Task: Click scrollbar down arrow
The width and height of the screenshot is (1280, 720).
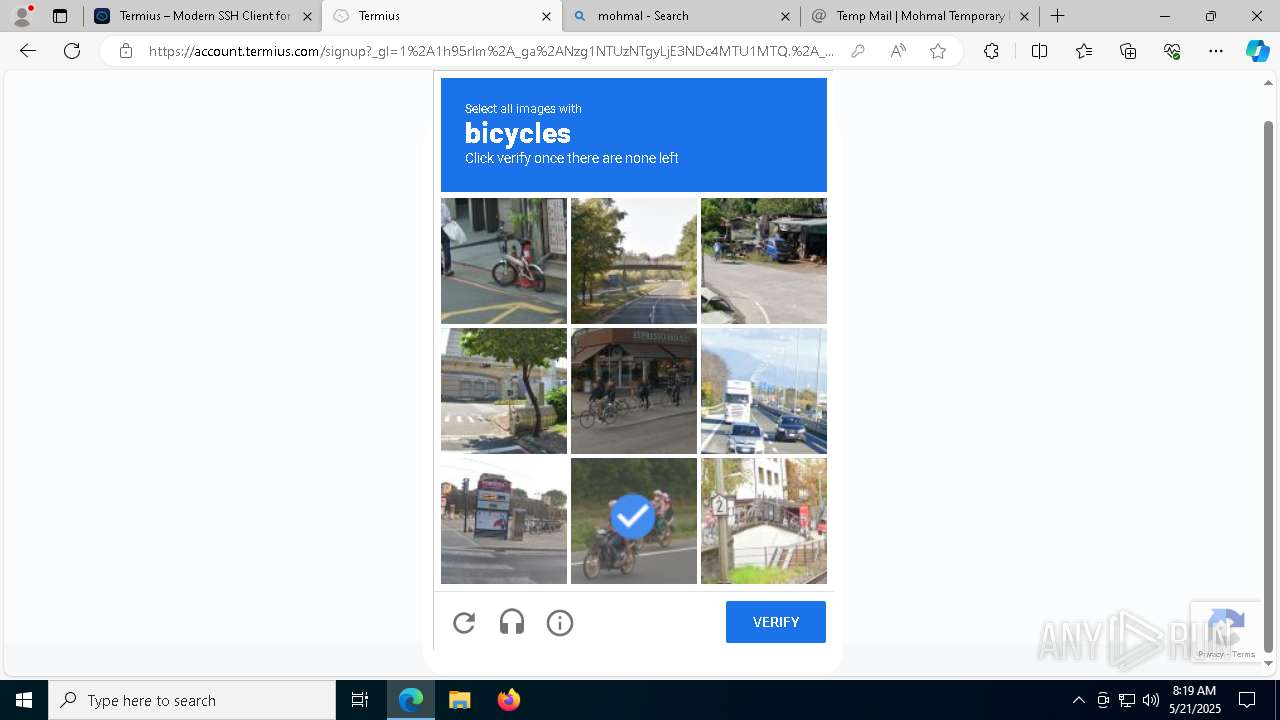Action: pyautogui.click(x=1269, y=663)
